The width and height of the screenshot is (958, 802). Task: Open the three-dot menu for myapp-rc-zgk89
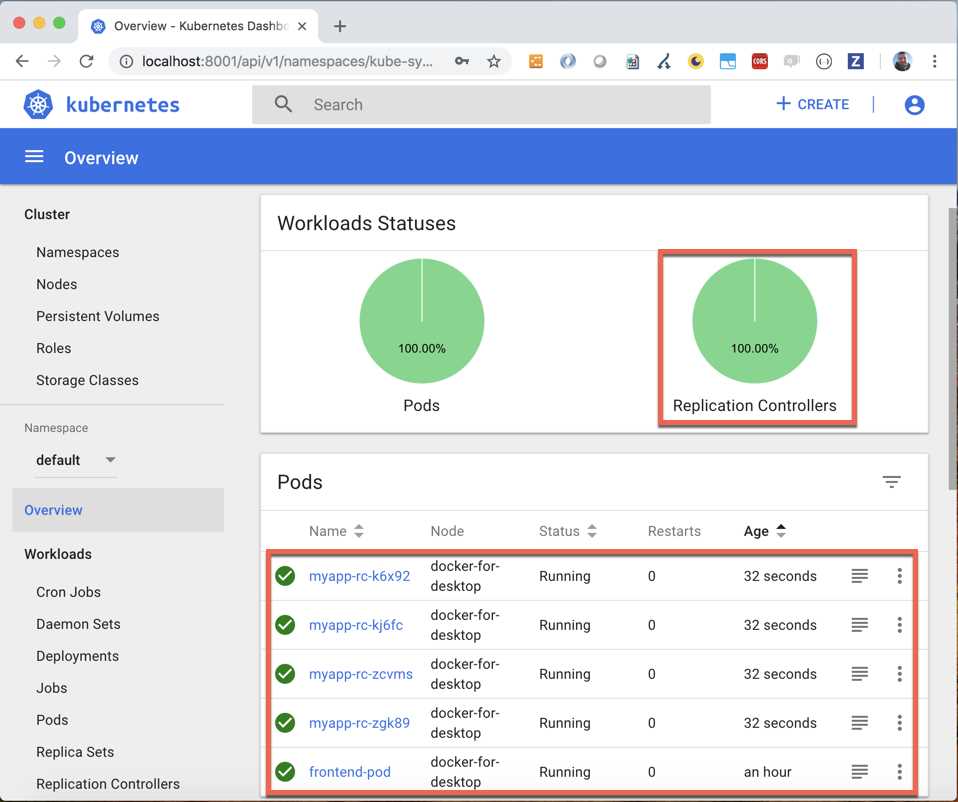899,722
